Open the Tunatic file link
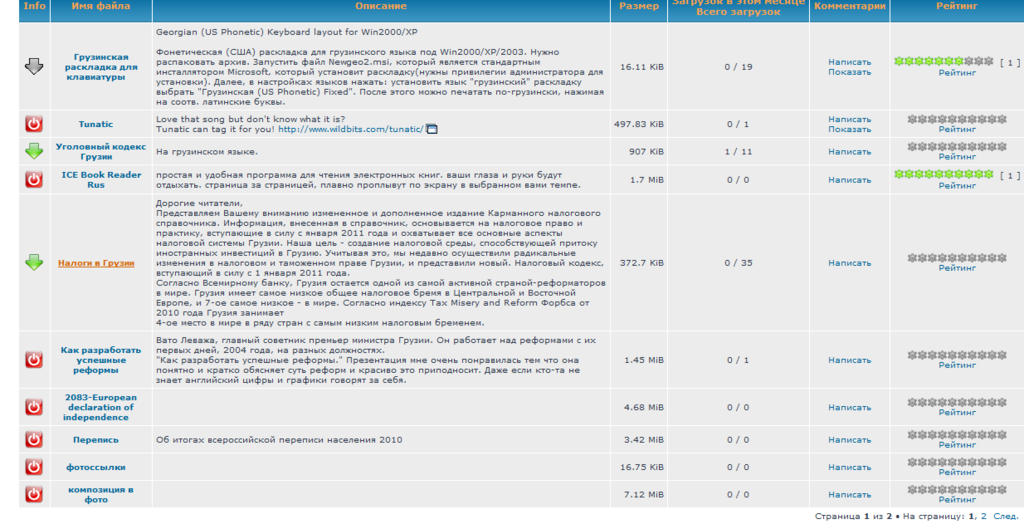Image resolution: width=1024 pixels, height=529 pixels. (95, 124)
